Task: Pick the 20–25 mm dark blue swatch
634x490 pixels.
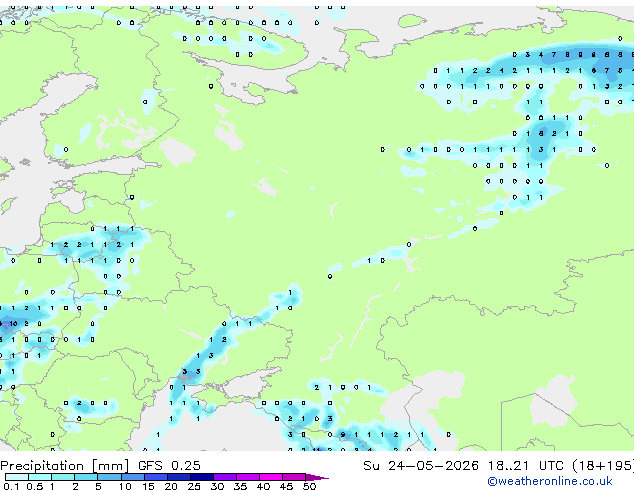Action: 178,477
